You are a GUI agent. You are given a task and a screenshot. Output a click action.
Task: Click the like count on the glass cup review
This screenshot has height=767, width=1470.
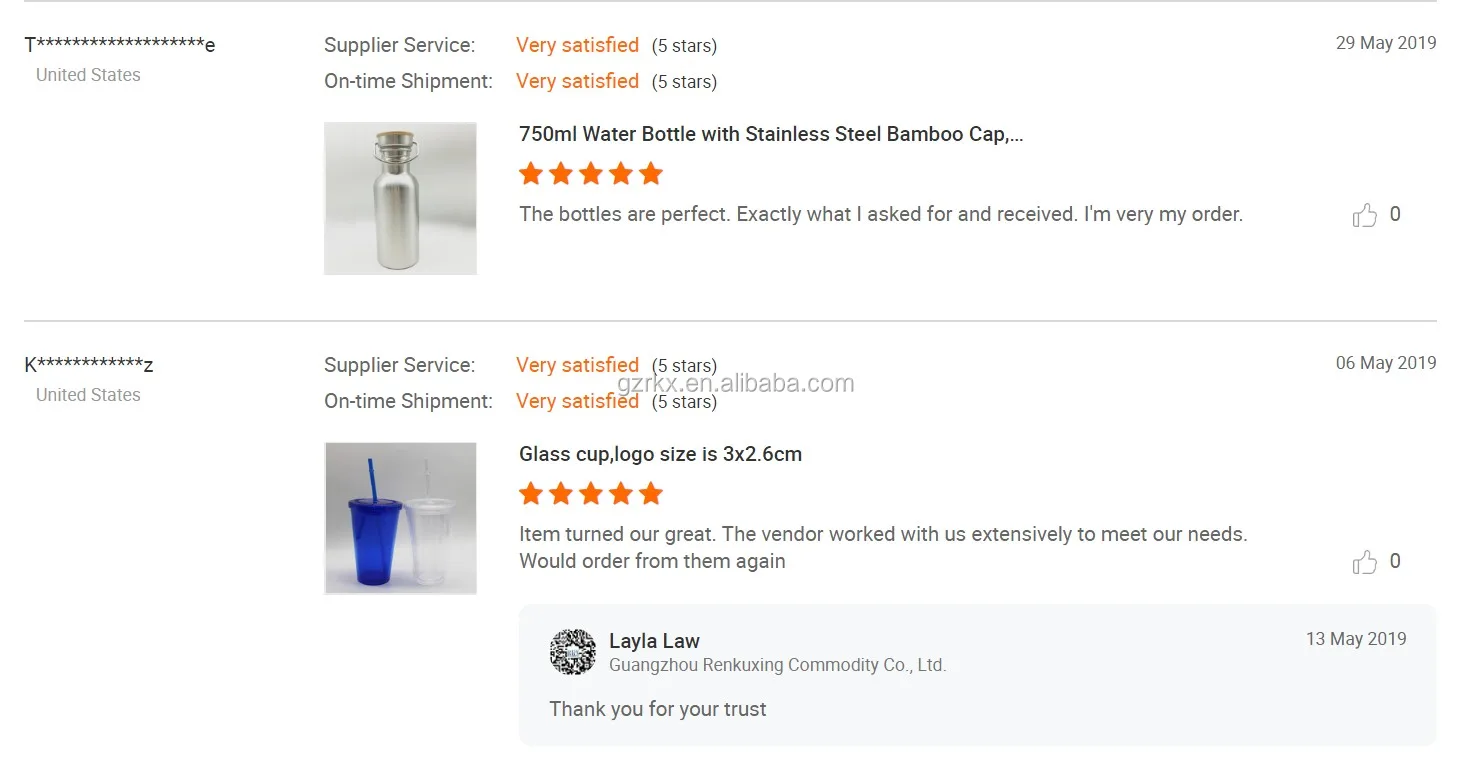pyautogui.click(x=1395, y=561)
